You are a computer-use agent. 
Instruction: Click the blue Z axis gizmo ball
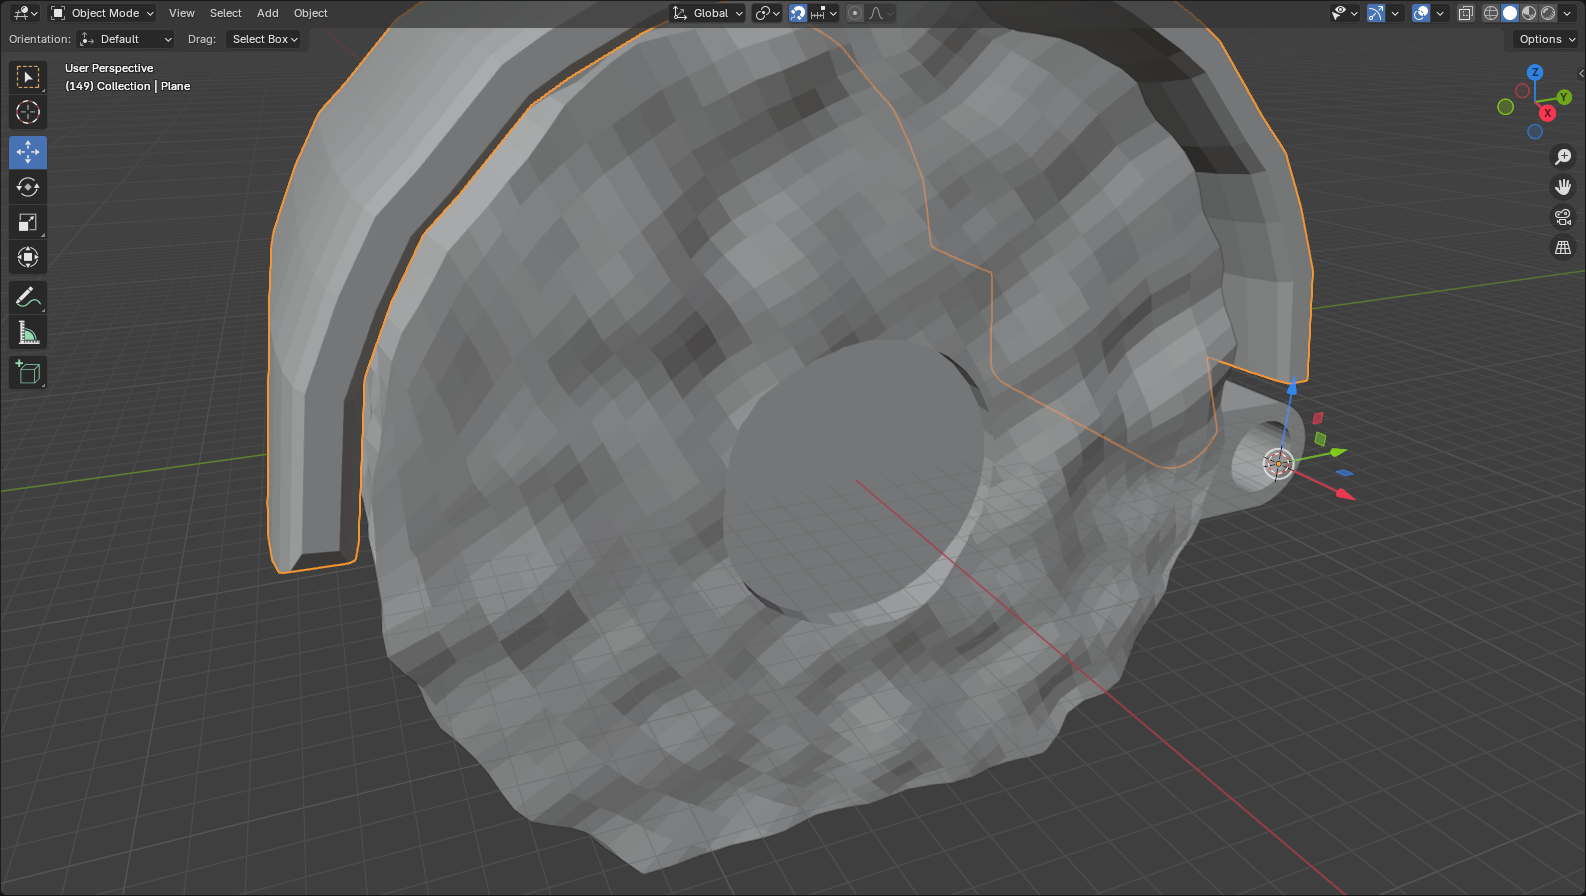[x=1535, y=72]
